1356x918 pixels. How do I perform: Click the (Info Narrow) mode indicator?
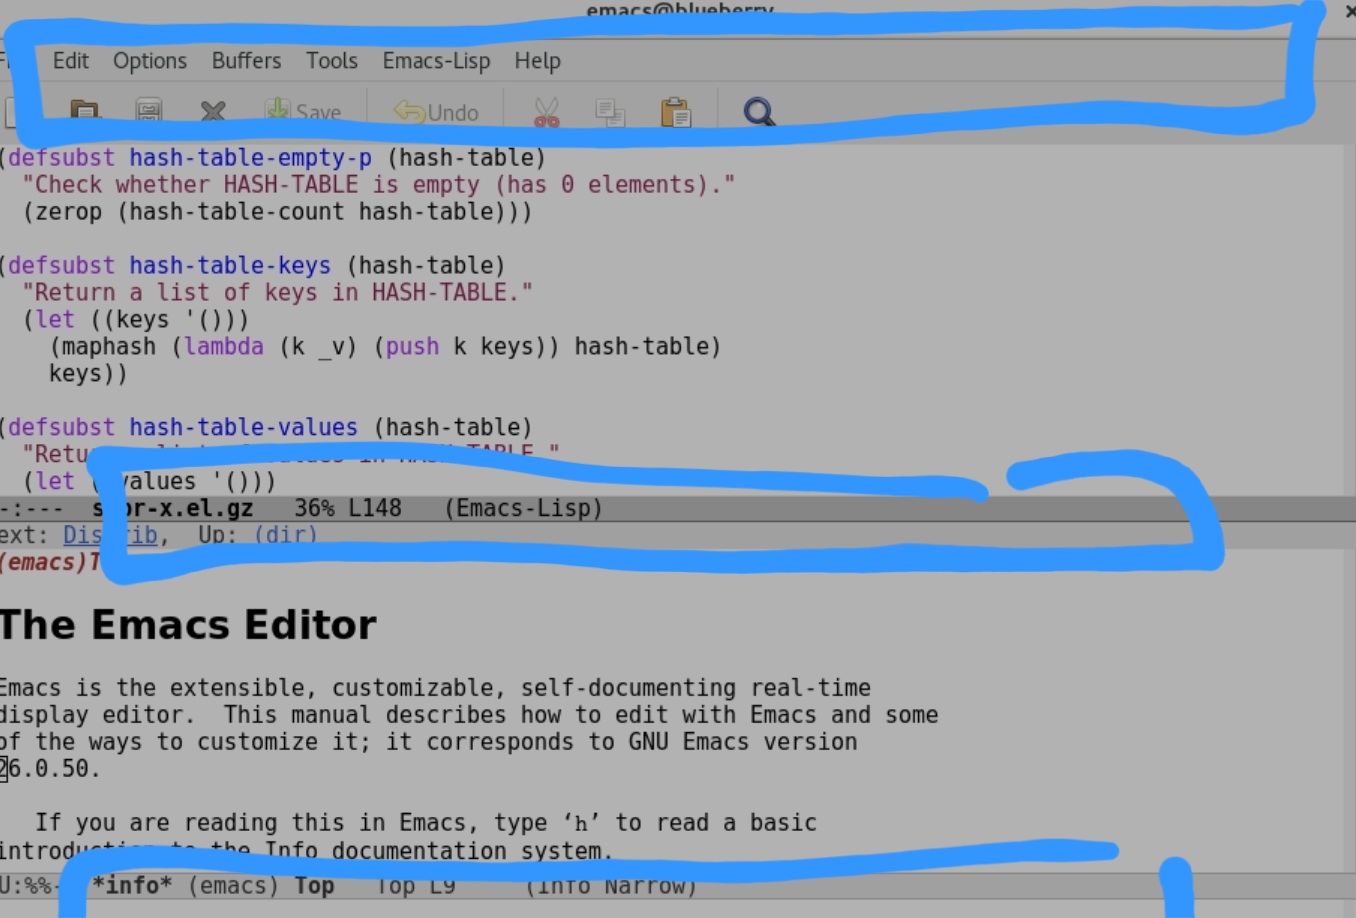611,886
